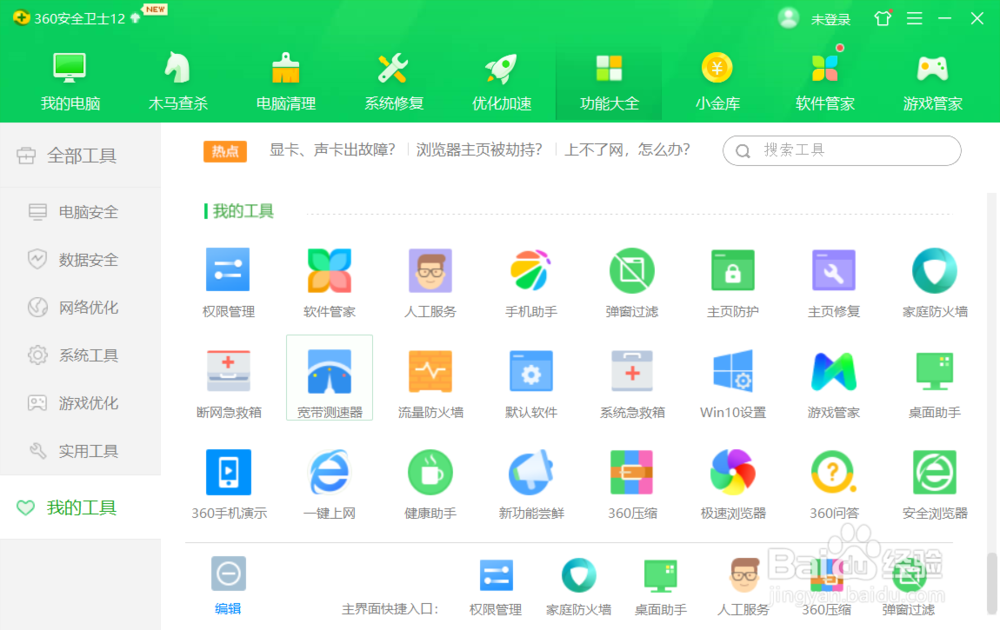Select 网络优化 category in sidebar
This screenshot has height=630, width=1000.
[80, 307]
